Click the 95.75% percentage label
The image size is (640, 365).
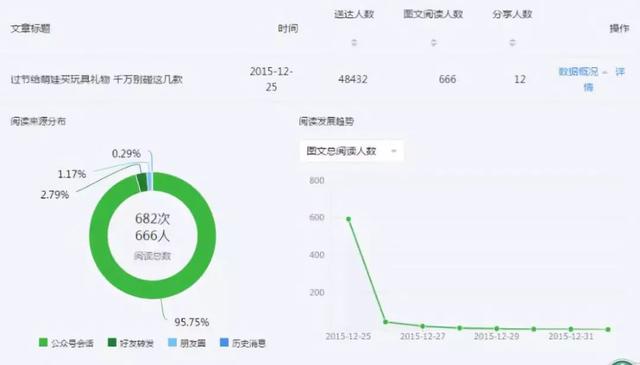(x=192, y=322)
